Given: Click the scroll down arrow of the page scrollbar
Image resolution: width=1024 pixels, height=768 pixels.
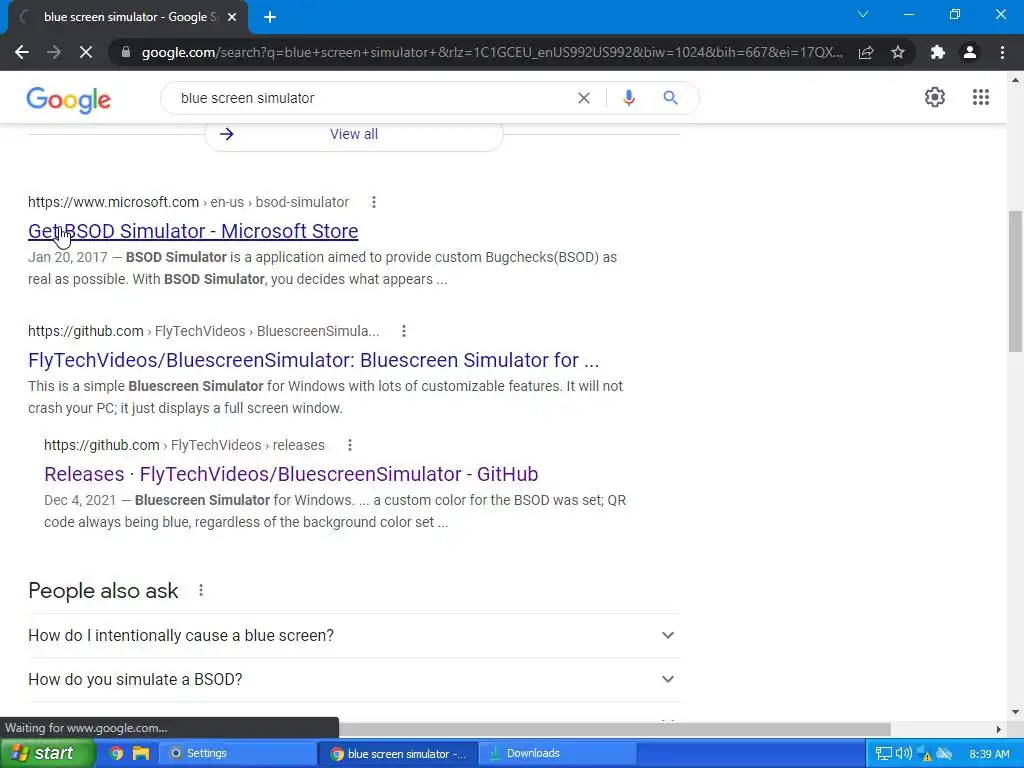Looking at the screenshot, I should click(1015, 711).
